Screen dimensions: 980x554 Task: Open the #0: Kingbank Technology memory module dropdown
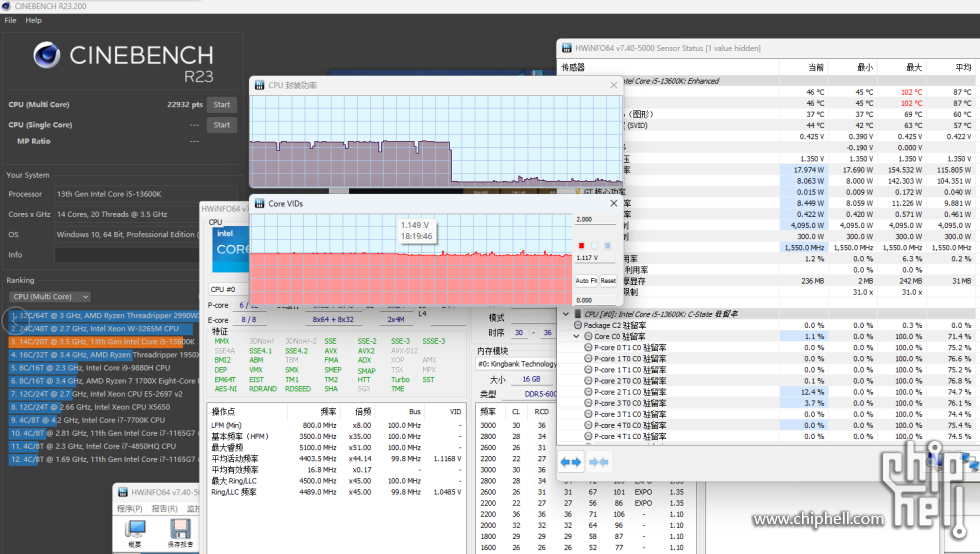pyautogui.click(x=516, y=364)
